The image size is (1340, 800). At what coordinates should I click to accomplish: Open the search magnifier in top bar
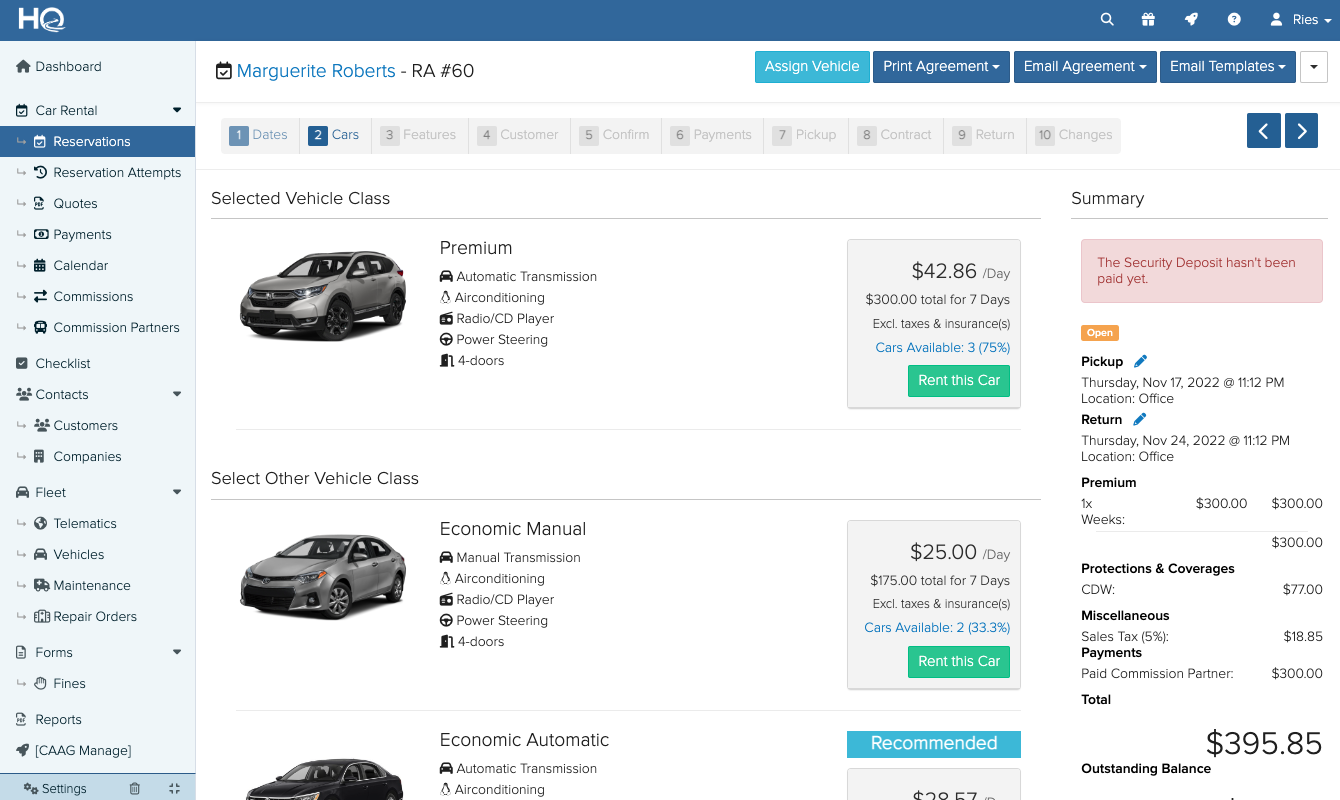click(1106, 19)
